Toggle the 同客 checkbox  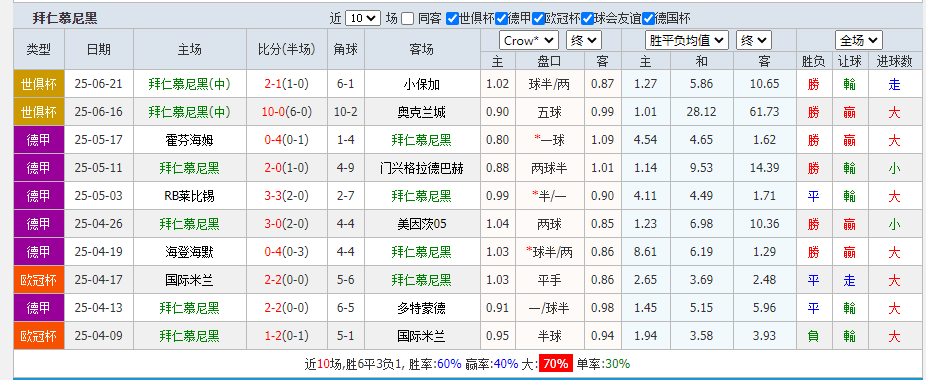[407, 18]
